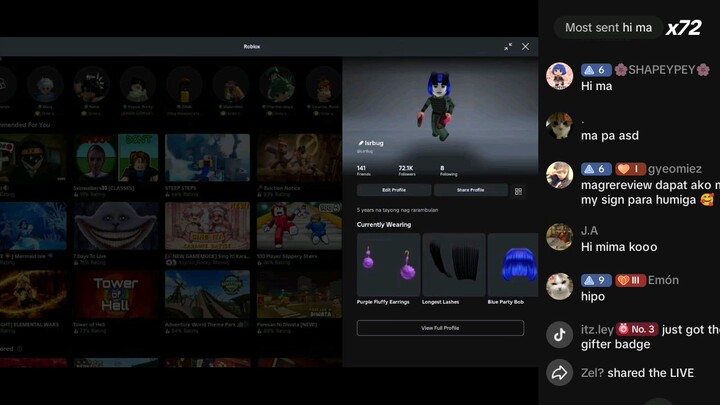The width and height of the screenshot is (720, 405).
Task: Tap gyeomiez's avatar in the live chat
Action: (x=560, y=175)
